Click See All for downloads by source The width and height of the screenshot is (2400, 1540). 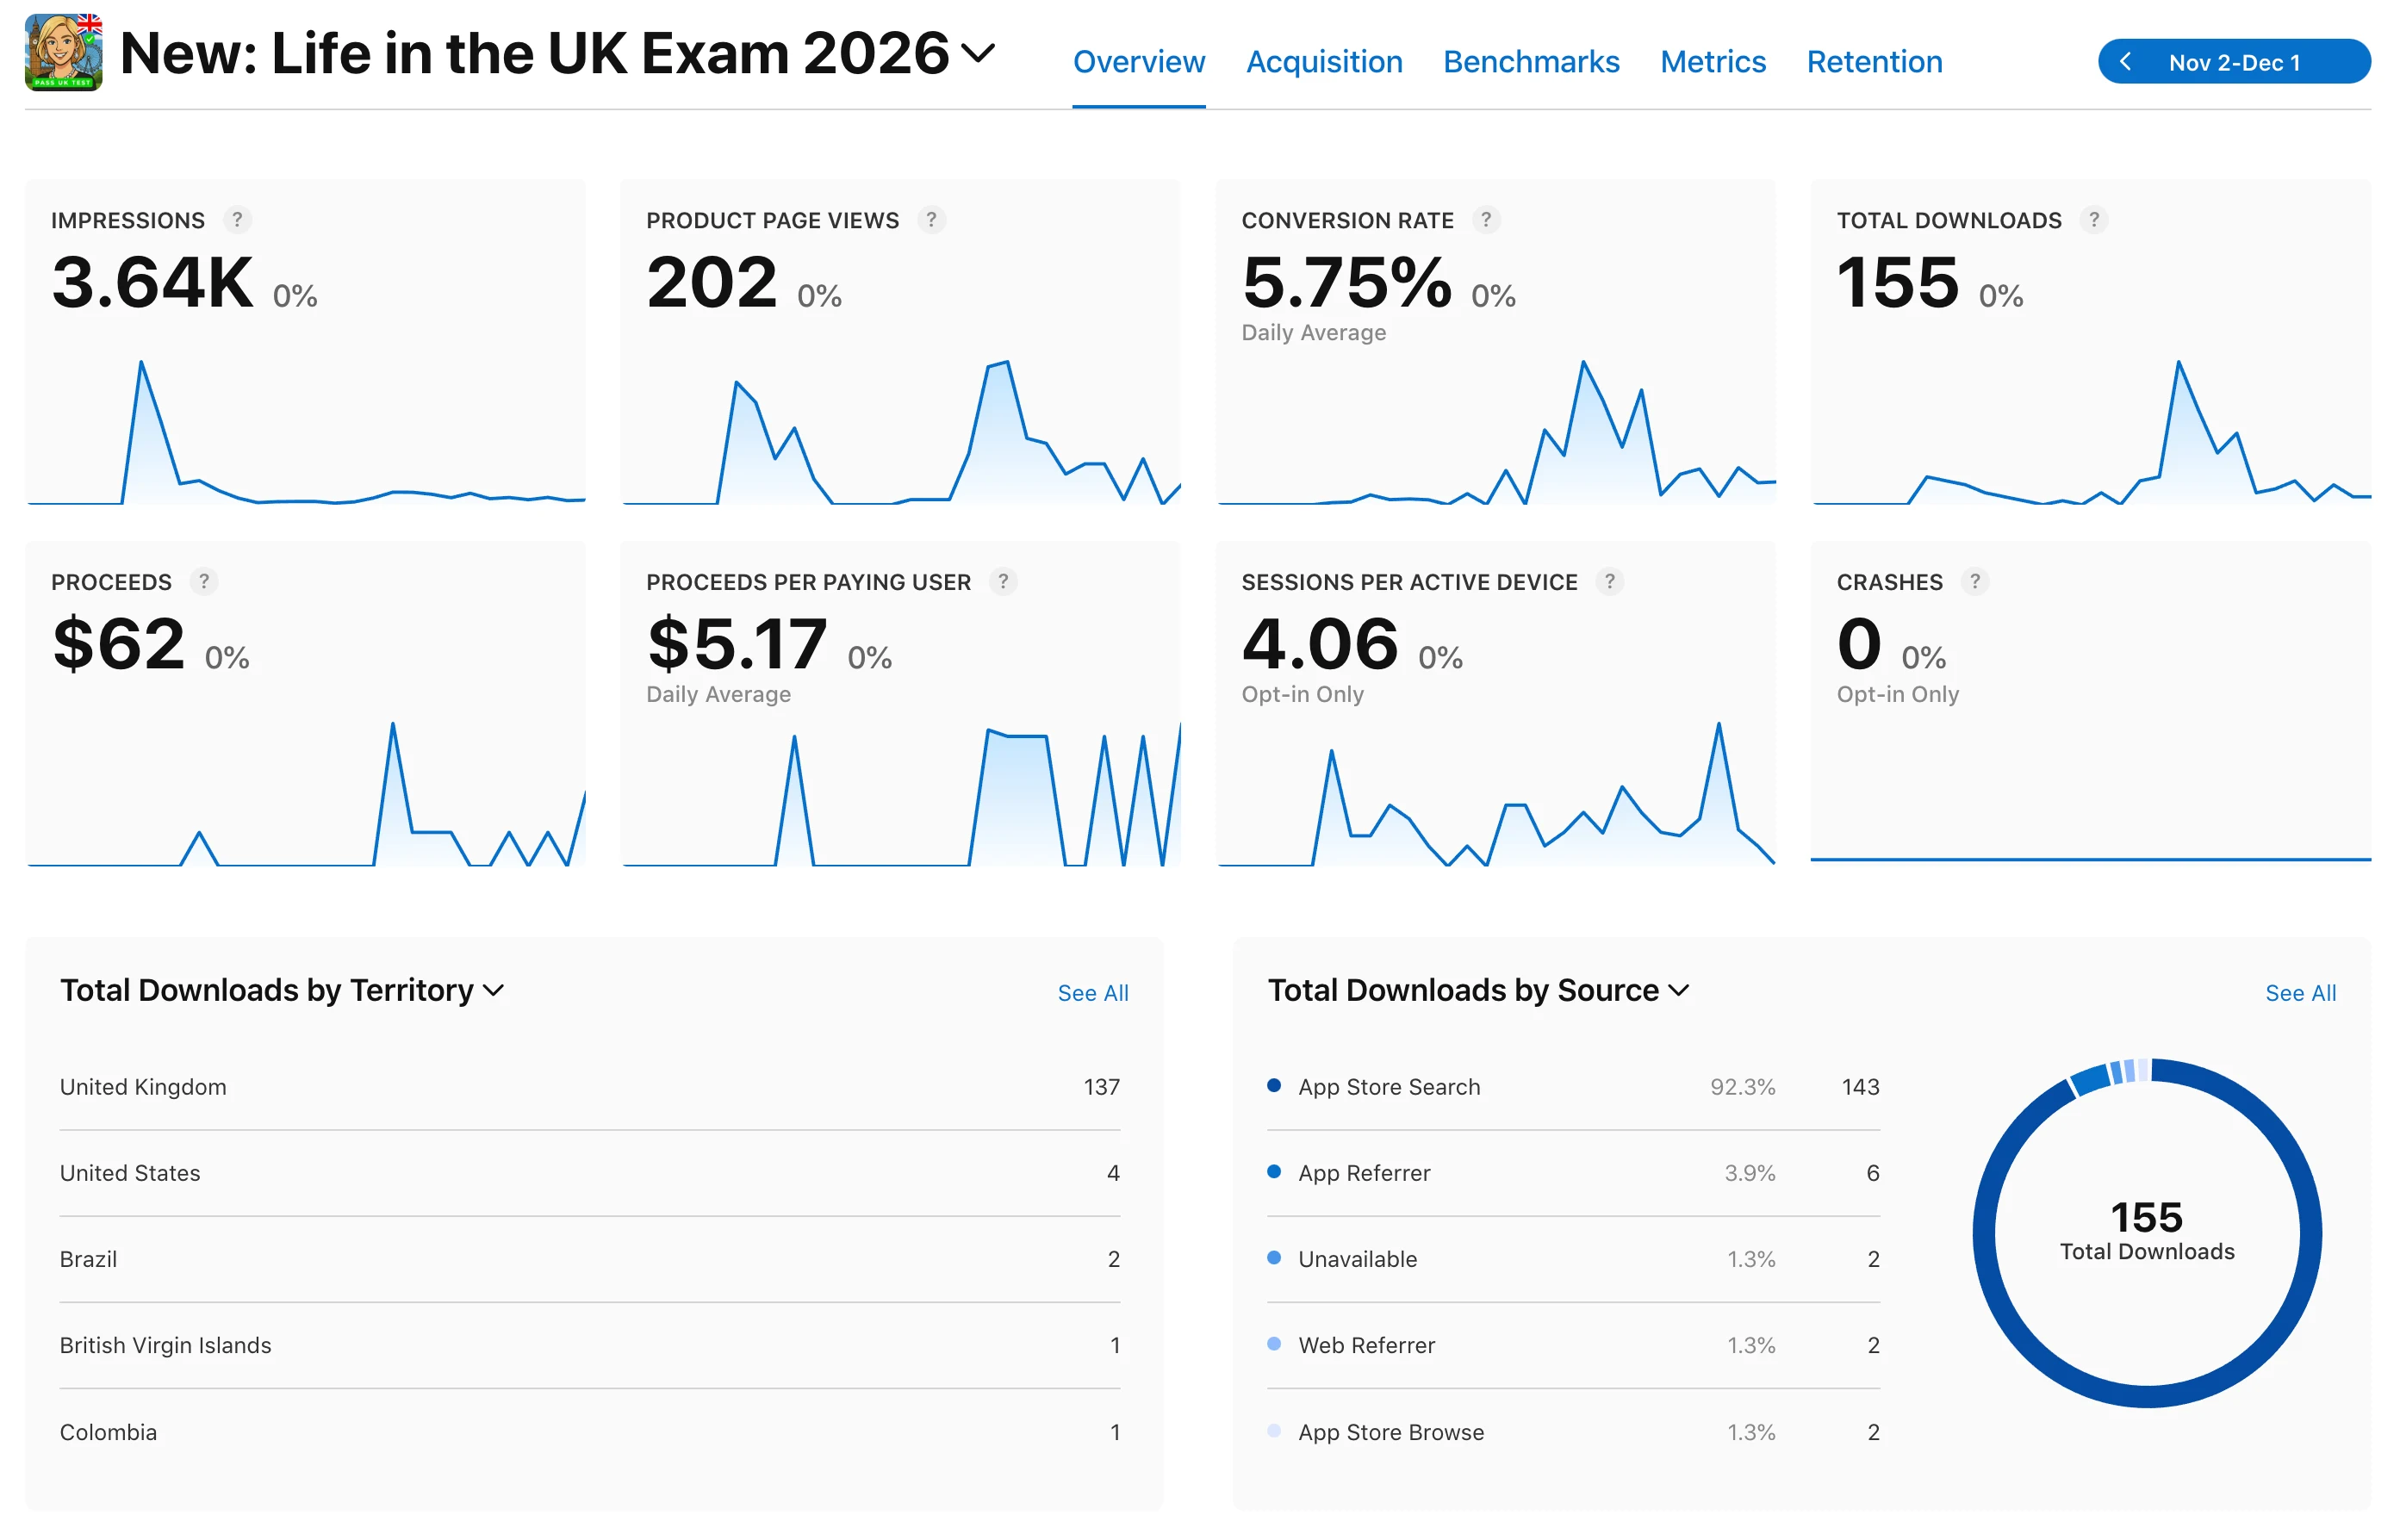tap(2300, 993)
